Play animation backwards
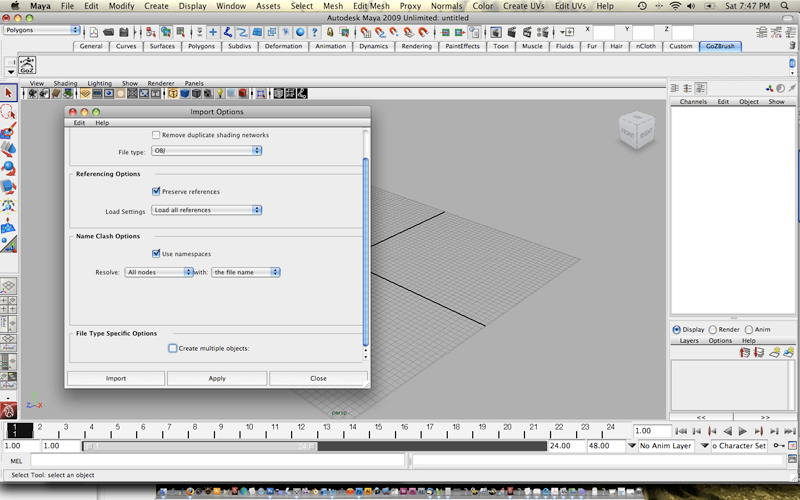Screen dimensions: 800x500 (x=728, y=431)
